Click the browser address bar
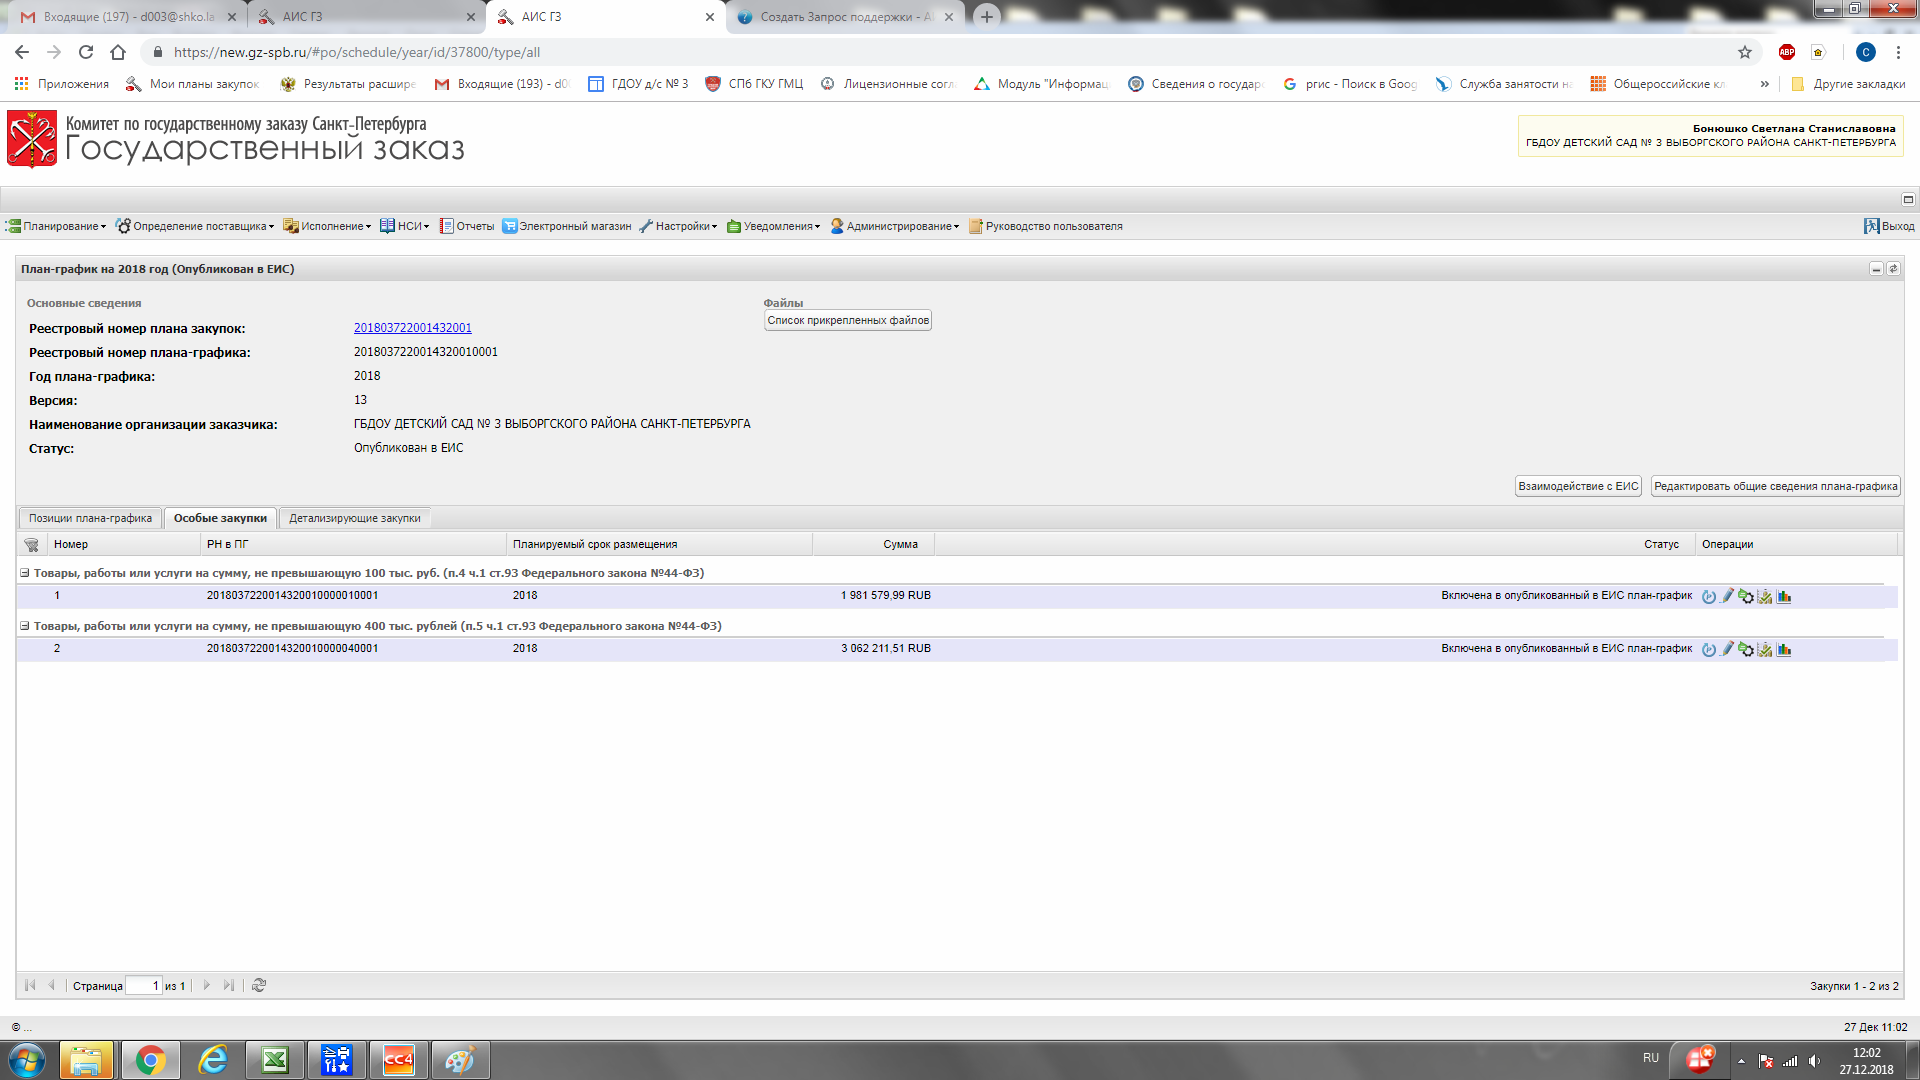 [x=940, y=52]
